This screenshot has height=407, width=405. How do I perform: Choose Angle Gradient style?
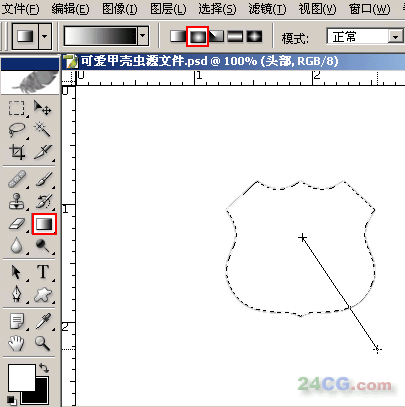pos(217,36)
